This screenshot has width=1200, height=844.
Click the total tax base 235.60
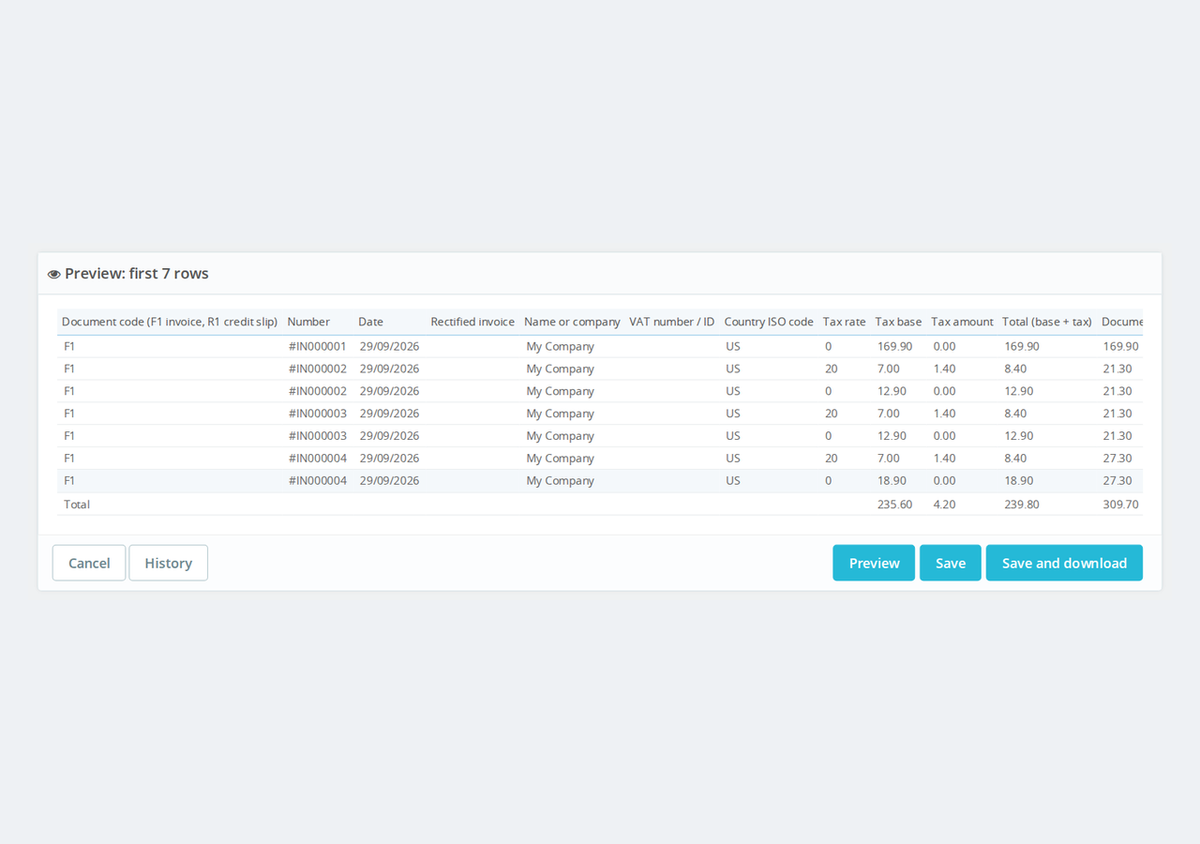click(895, 504)
